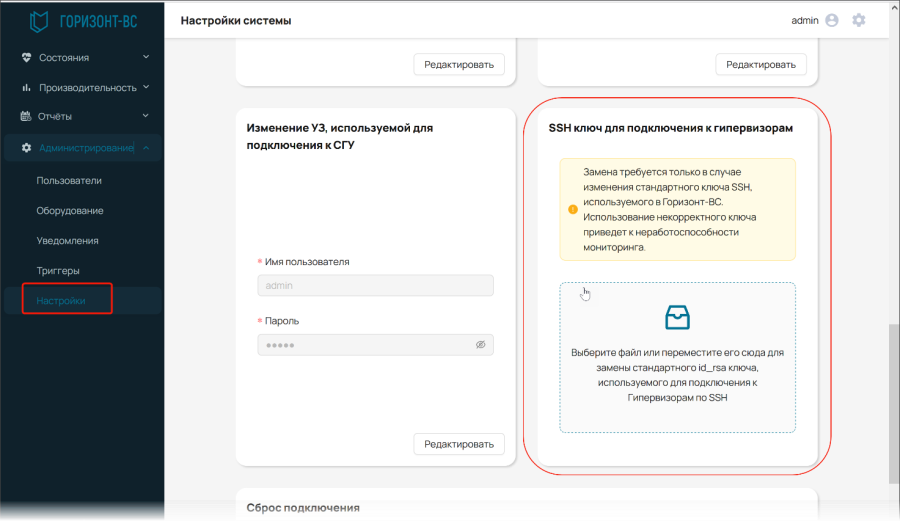This screenshot has width=900, height=521.
Task: Expand the Производительность menu chevron
Action: coord(146,87)
